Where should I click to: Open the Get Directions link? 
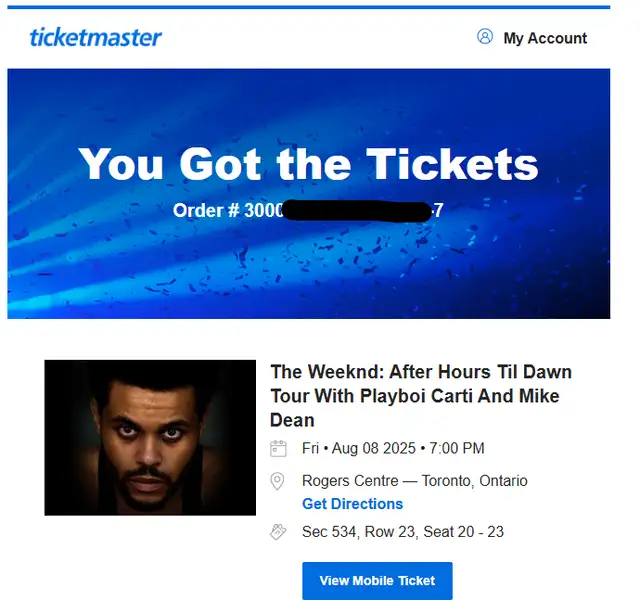352,504
